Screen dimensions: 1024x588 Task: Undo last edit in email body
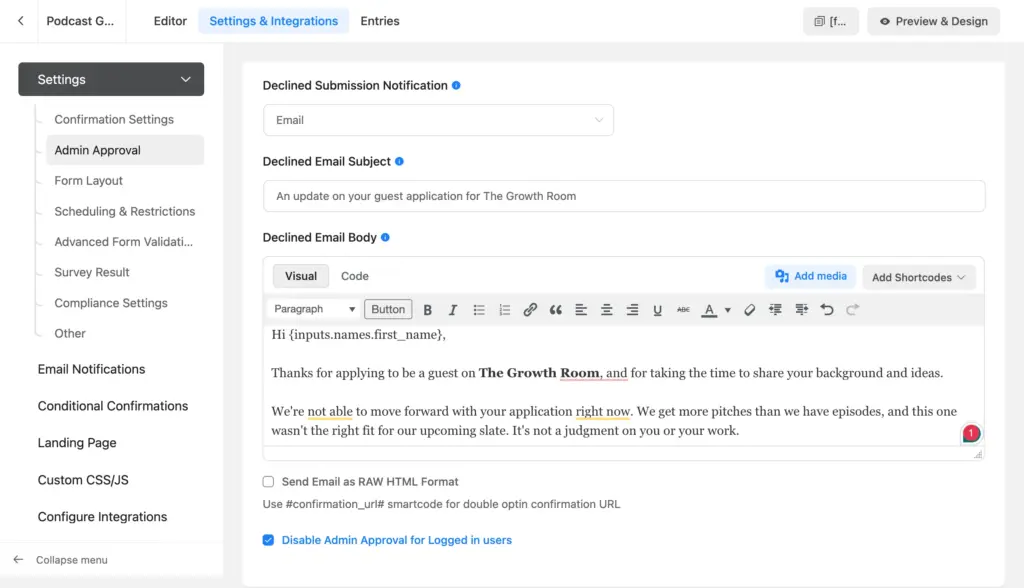point(827,310)
